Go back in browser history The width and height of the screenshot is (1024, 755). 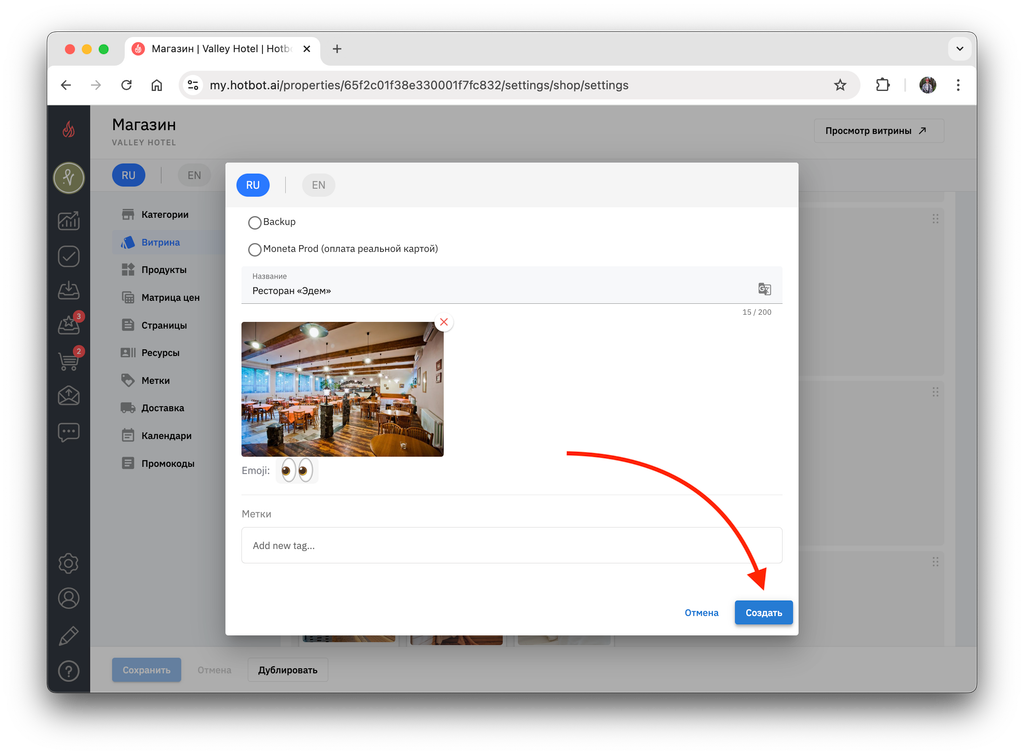point(66,85)
